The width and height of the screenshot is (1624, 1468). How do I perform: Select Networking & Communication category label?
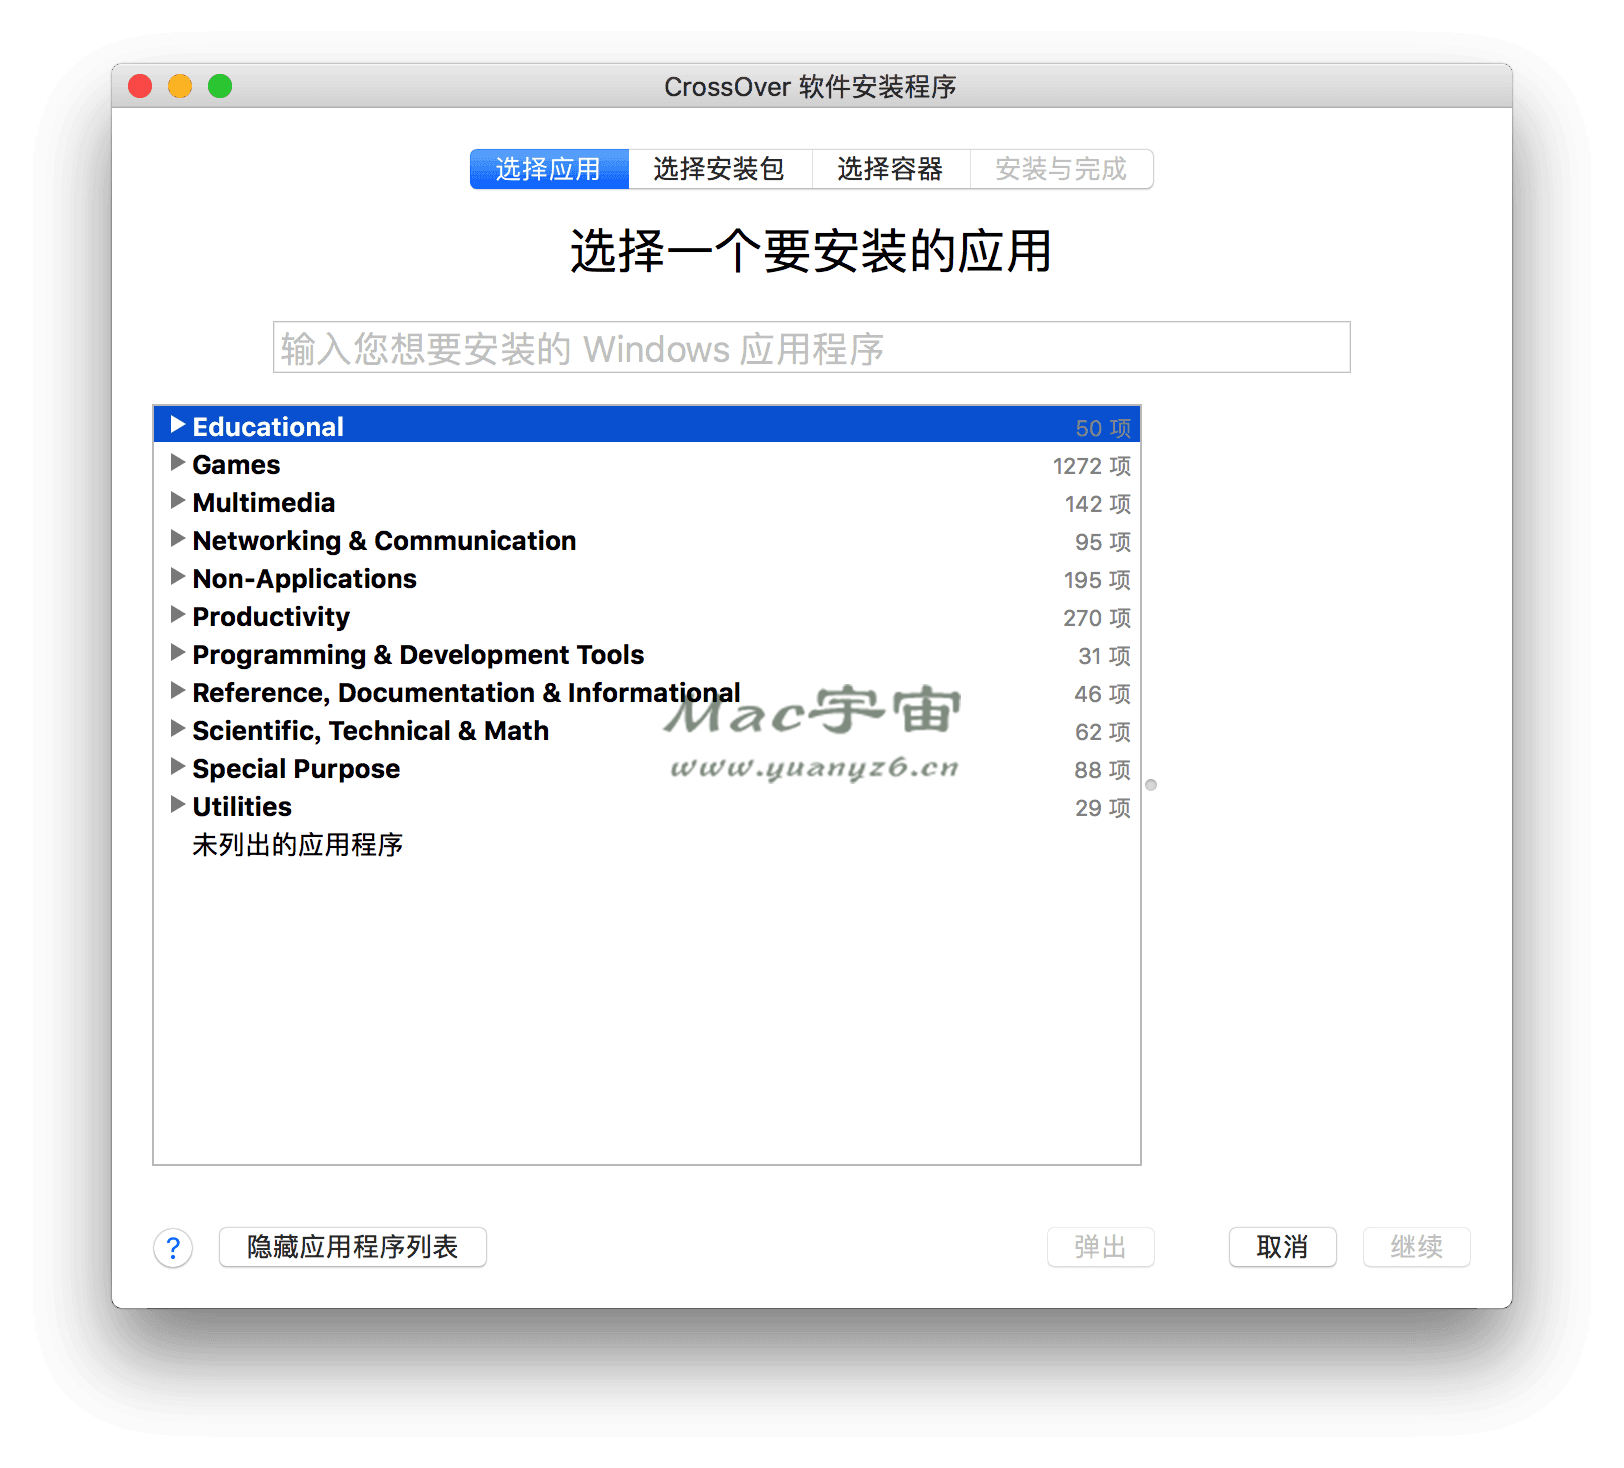384,541
